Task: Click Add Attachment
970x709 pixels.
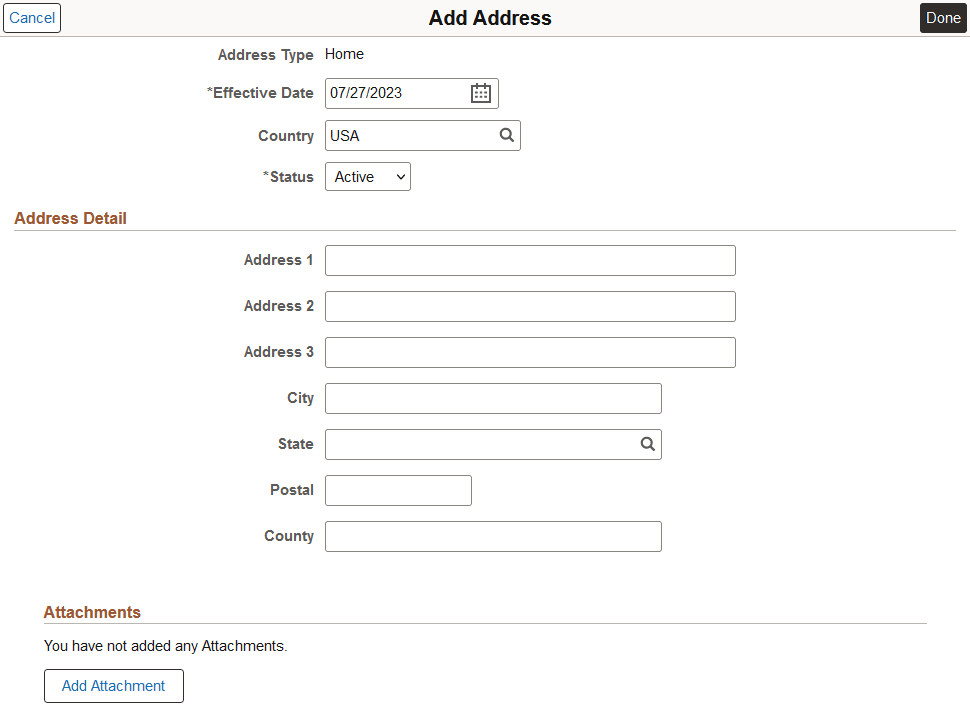Action: [x=113, y=686]
